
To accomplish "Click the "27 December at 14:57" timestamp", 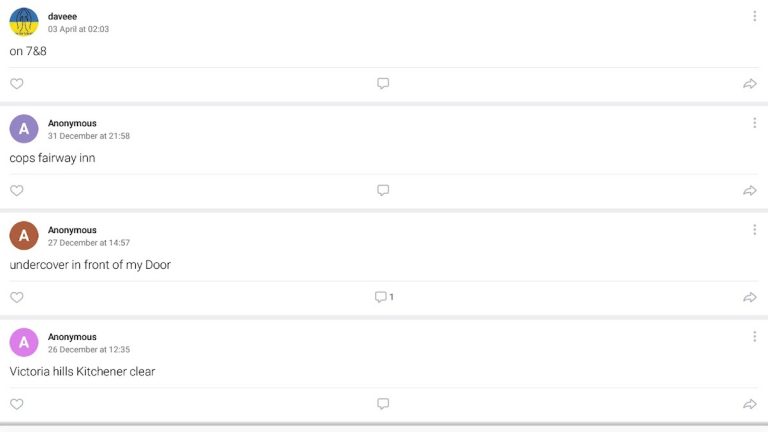I will click(x=89, y=243).
